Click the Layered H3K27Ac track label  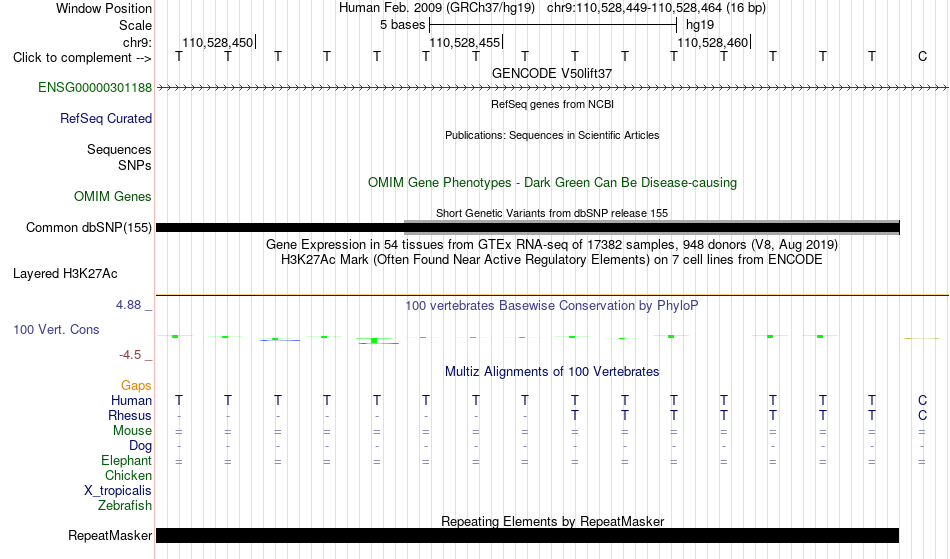tap(65, 274)
